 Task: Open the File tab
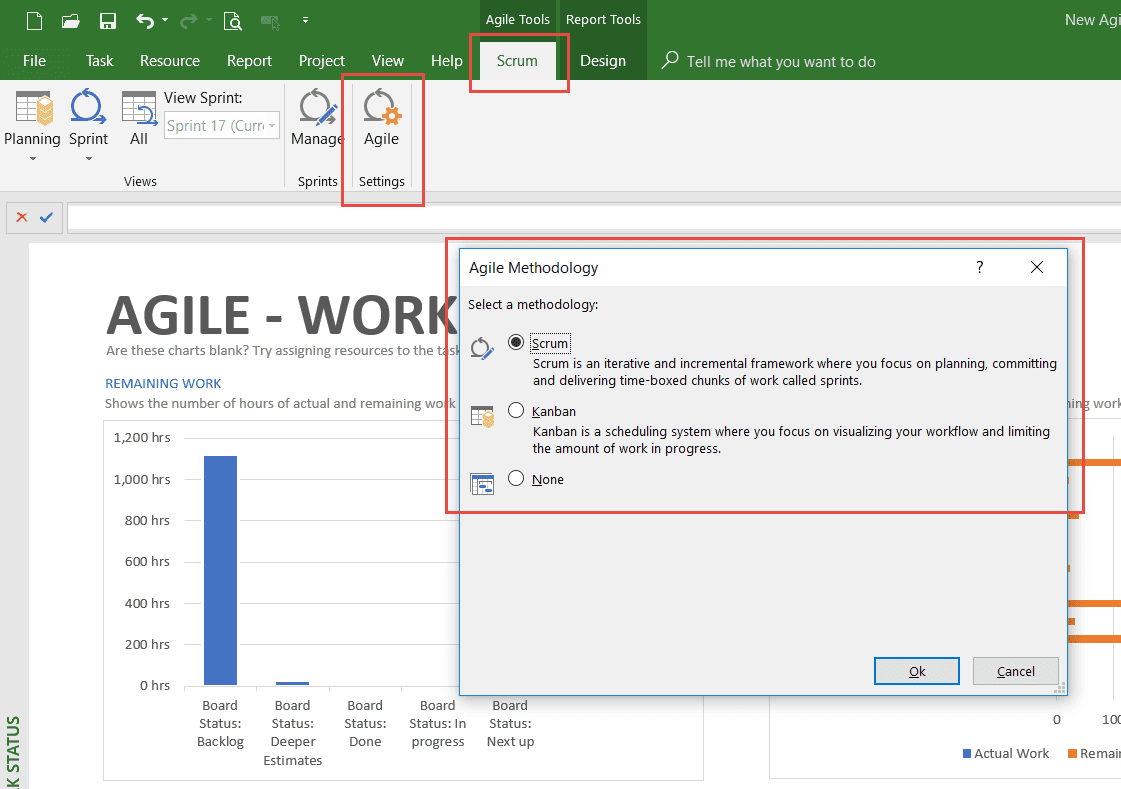pyautogui.click(x=34, y=61)
